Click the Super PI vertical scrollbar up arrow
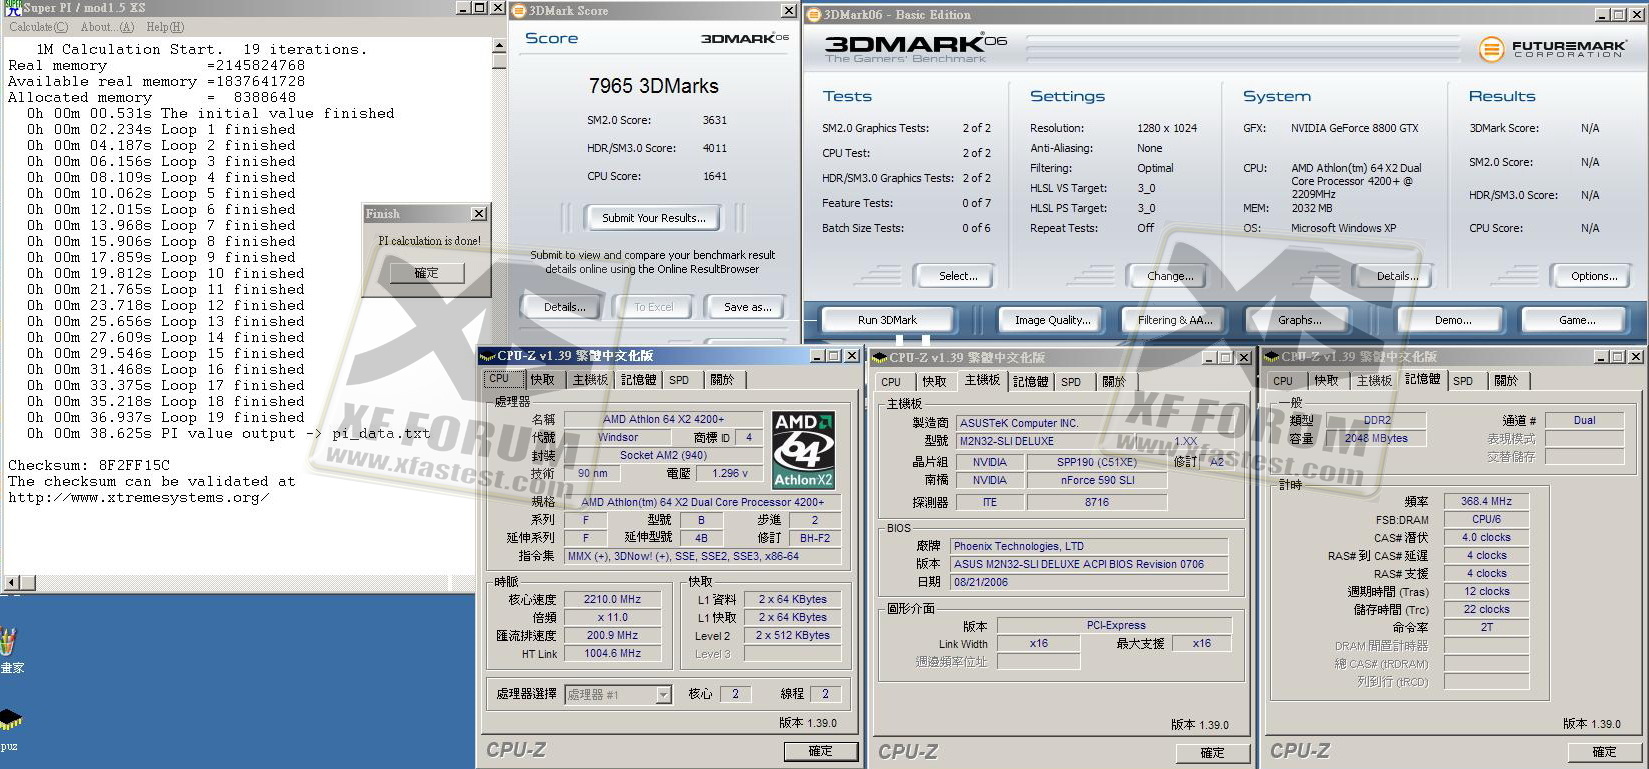Screen dimensions: 1649x769 click(x=499, y=47)
